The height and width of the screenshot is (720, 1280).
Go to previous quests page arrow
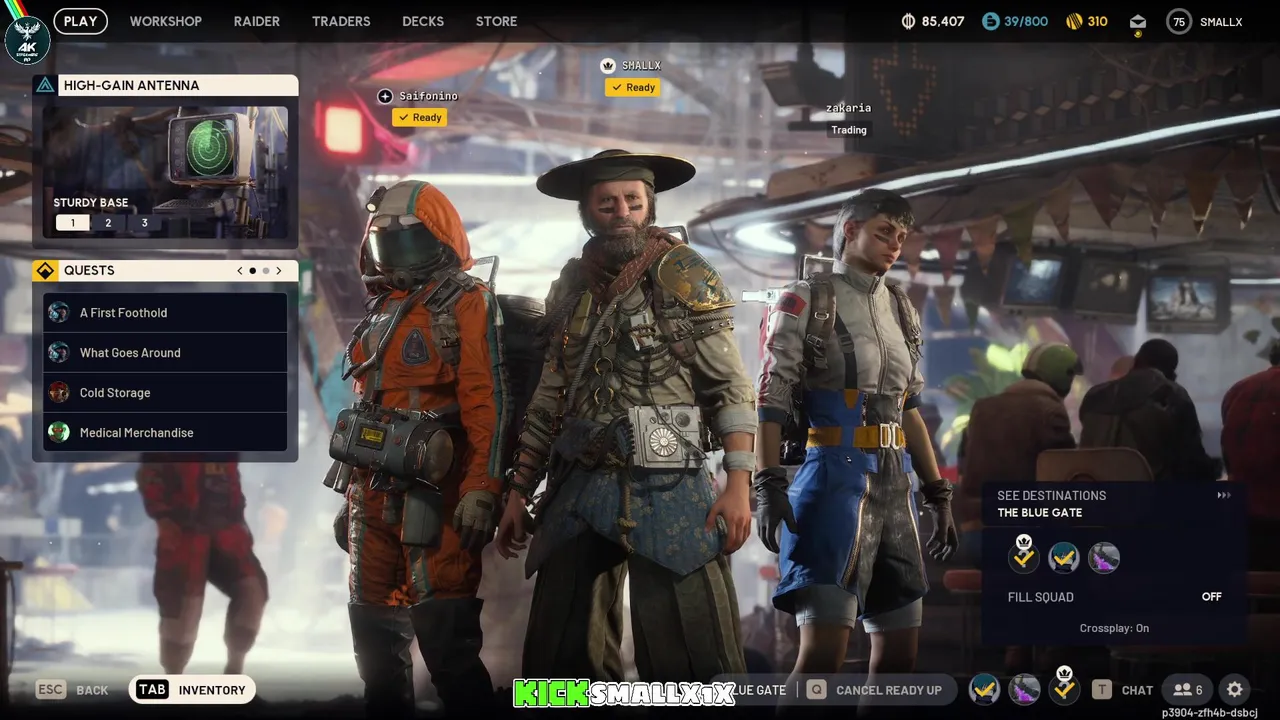pos(240,270)
